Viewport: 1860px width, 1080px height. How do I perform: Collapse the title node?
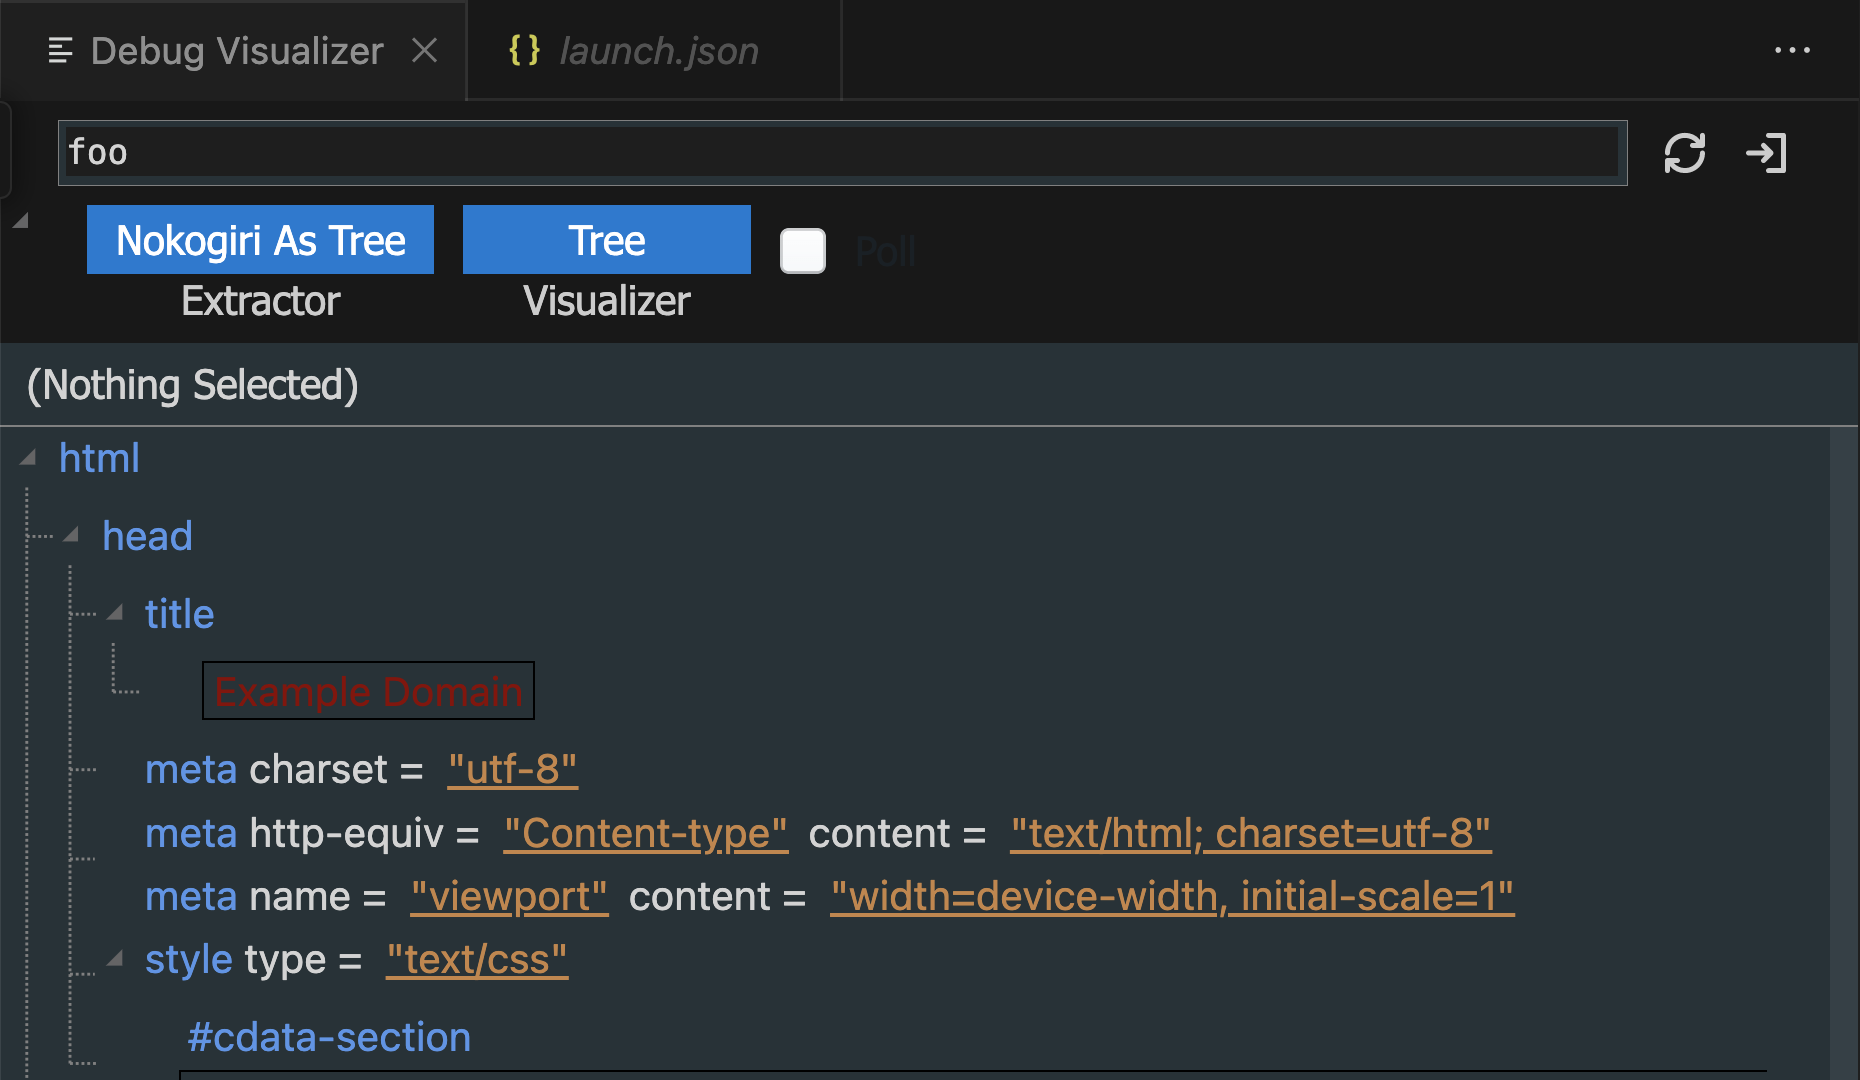tap(115, 613)
